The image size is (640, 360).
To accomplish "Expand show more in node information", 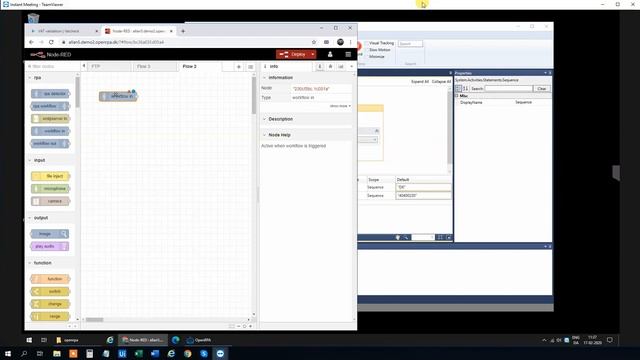I will tap(340, 106).
